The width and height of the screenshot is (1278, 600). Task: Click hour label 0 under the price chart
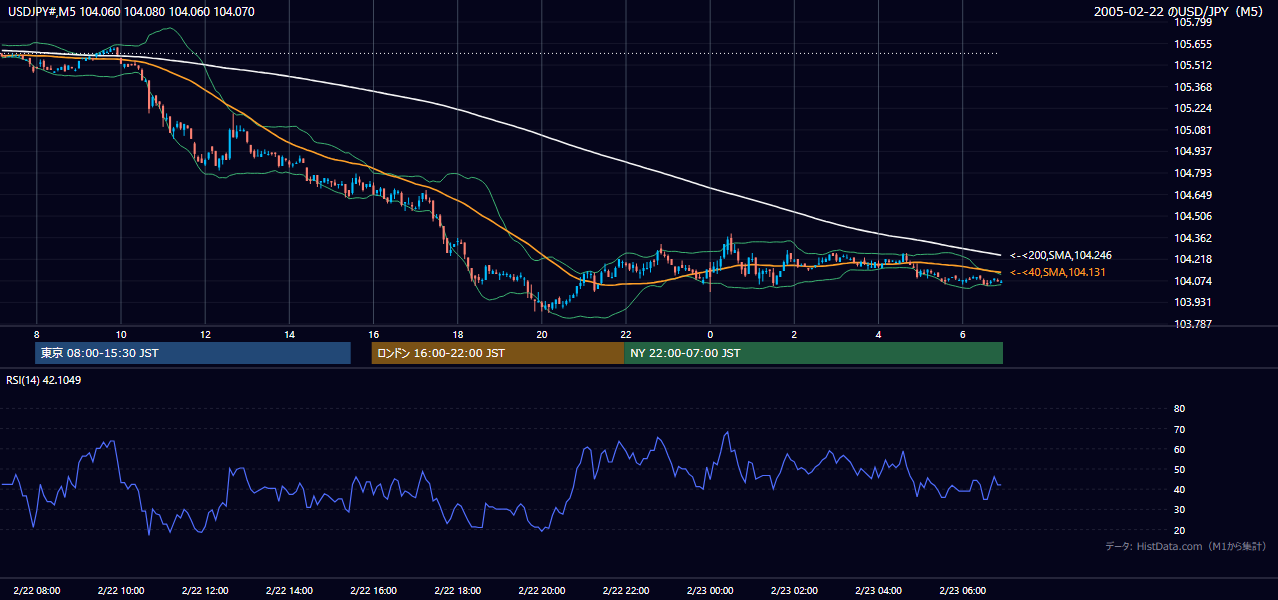pyautogui.click(x=710, y=333)
